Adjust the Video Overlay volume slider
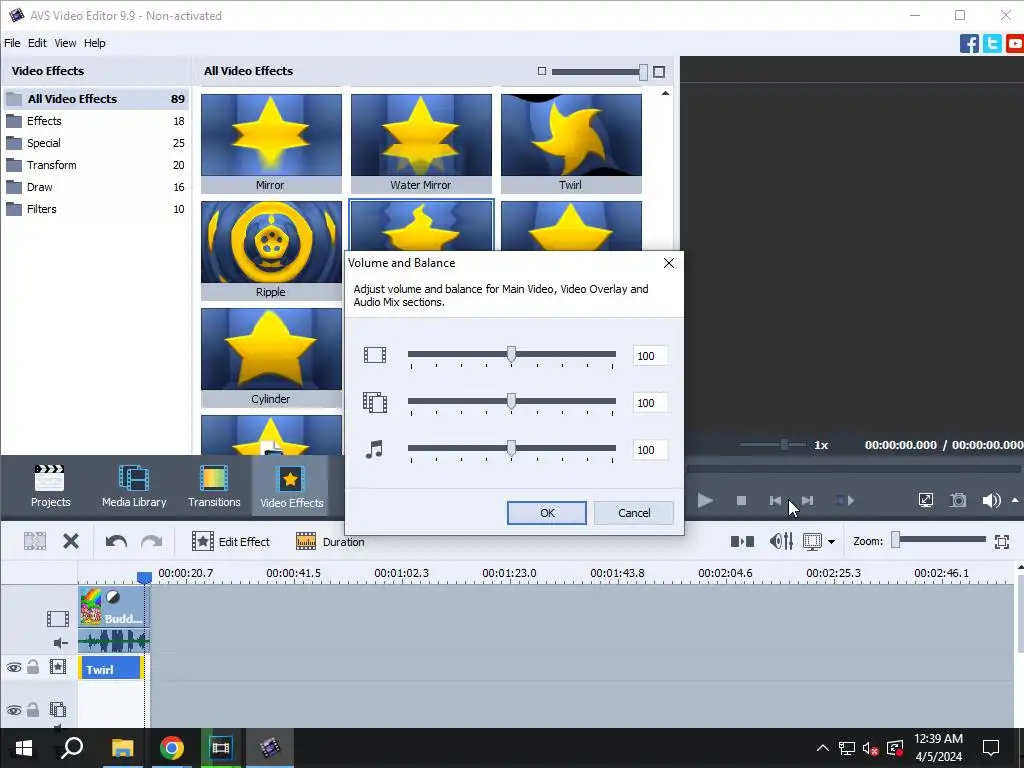 pos(511,401)
